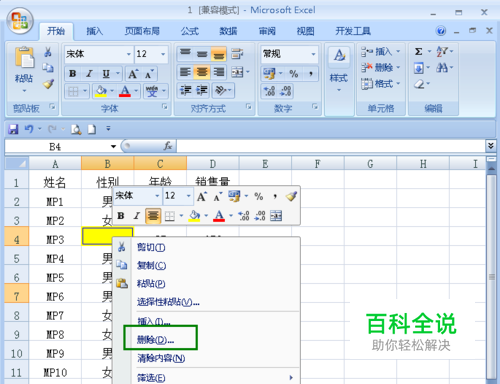Toggle middle vertical alignment
Image resolution: width=500 pixels, height=384 pixels.
(202, 53)
